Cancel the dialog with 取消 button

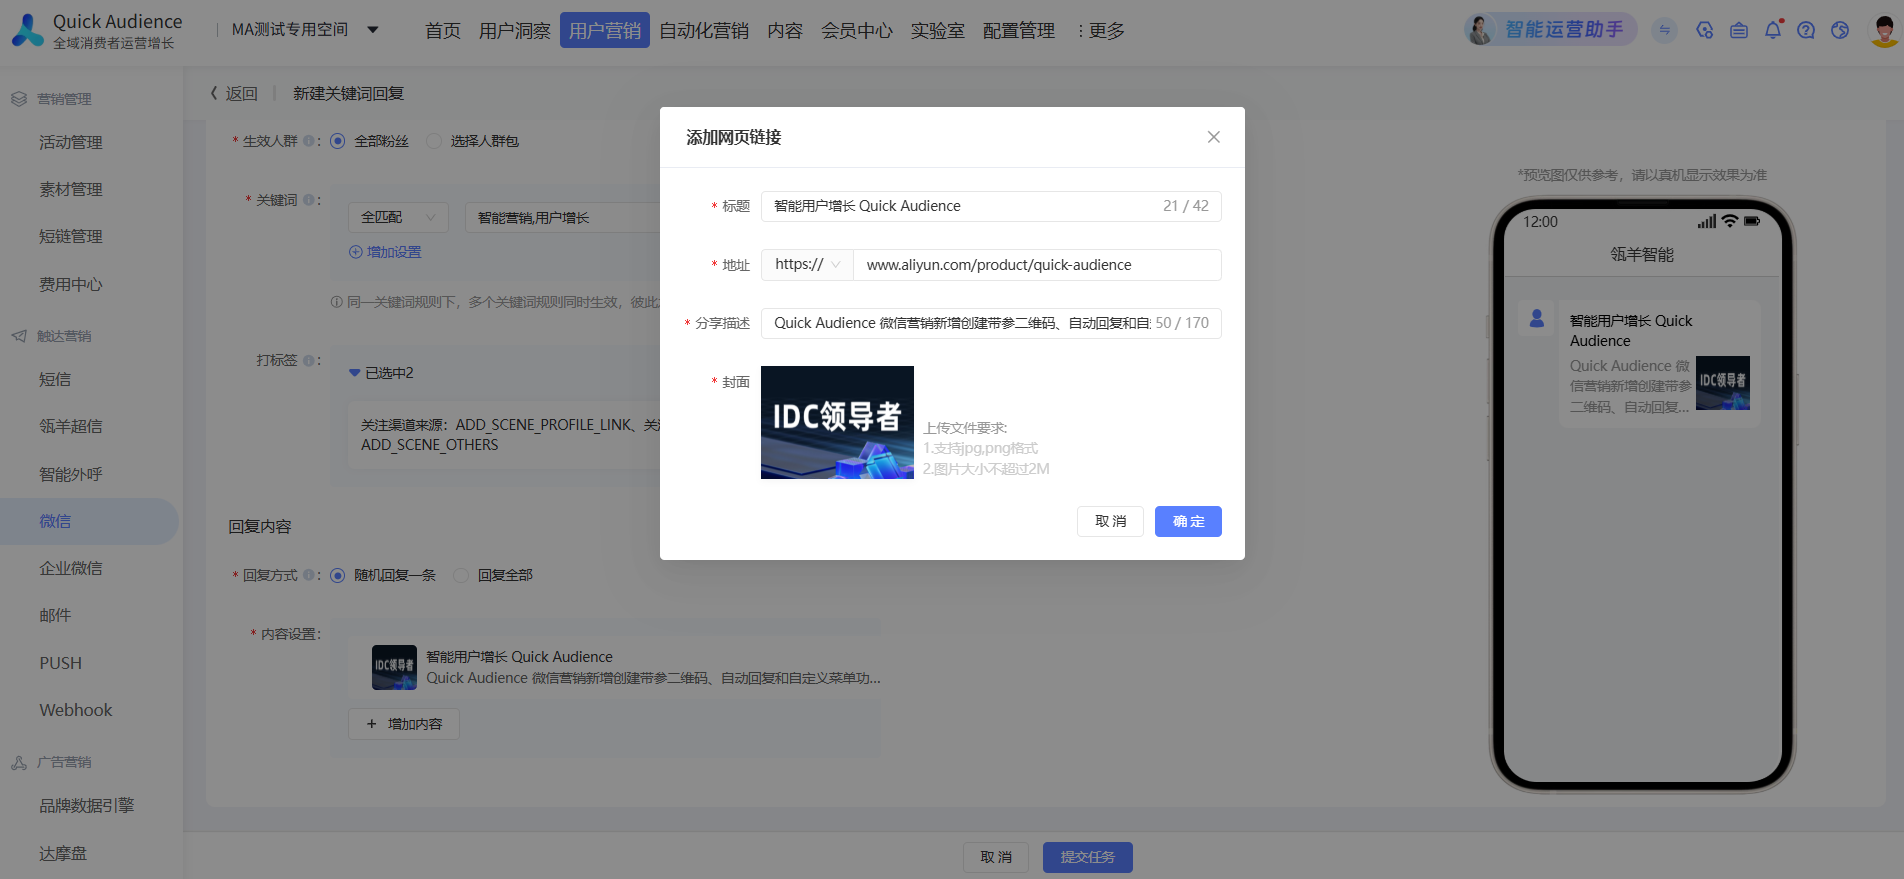click(1110, 521)
